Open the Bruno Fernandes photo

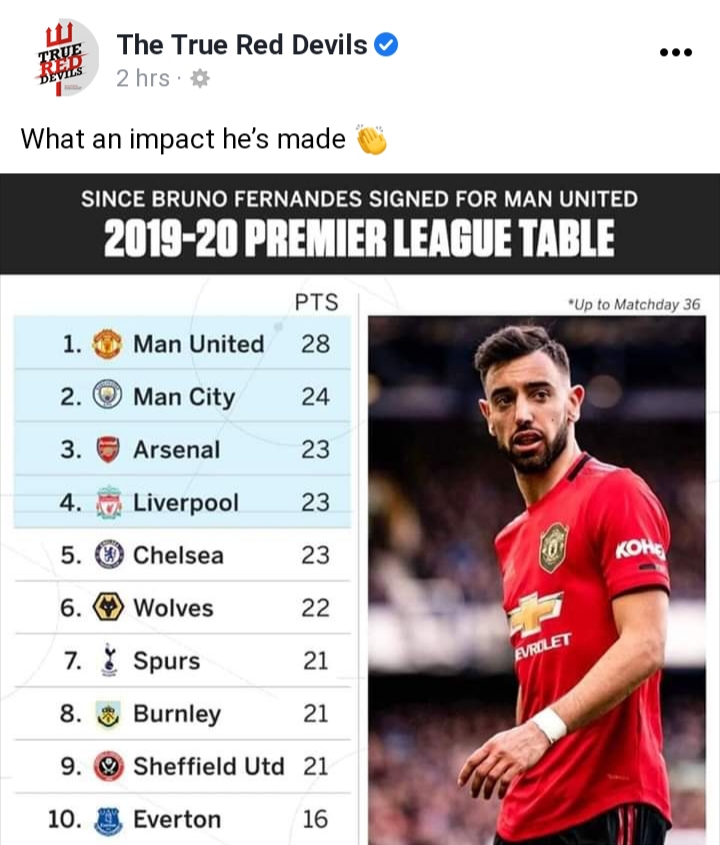coord(537,580)
